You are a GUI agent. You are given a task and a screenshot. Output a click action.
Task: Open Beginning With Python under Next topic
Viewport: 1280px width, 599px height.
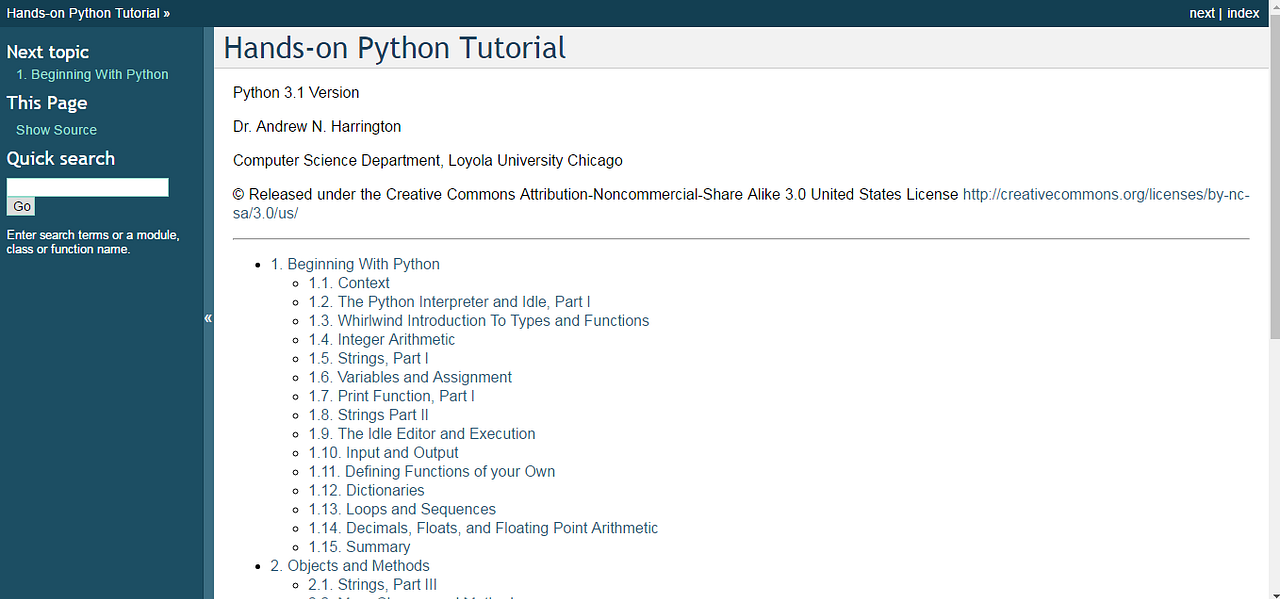[x=92, y=74]
